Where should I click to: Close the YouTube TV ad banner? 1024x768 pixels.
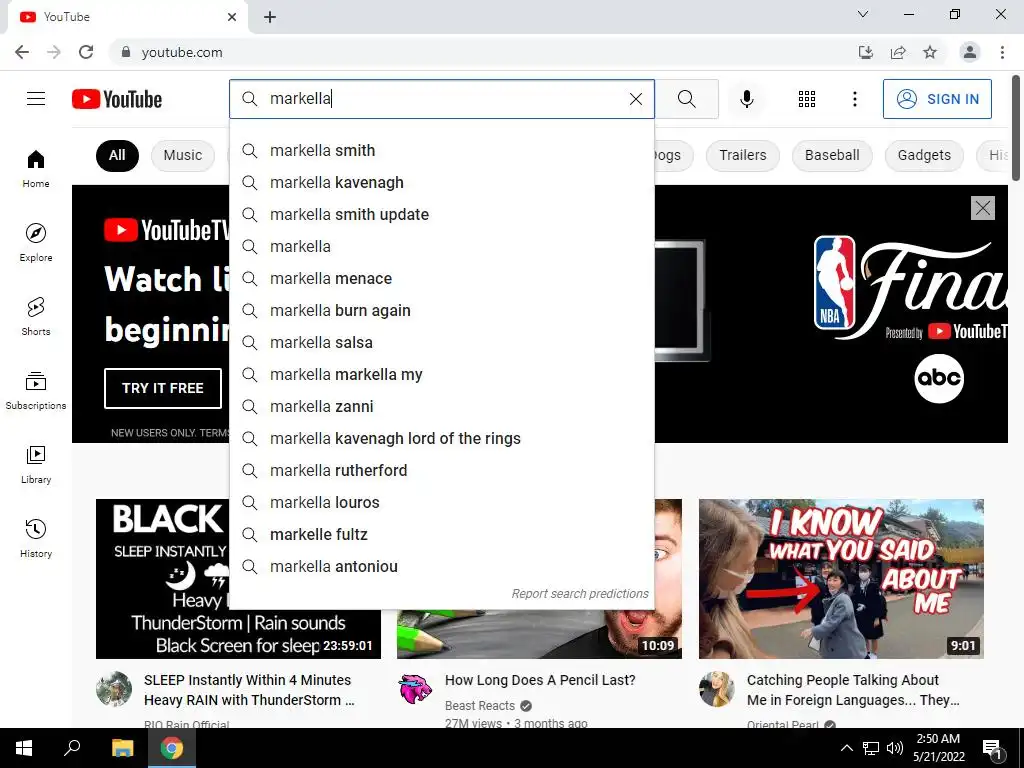coord(983,208)
